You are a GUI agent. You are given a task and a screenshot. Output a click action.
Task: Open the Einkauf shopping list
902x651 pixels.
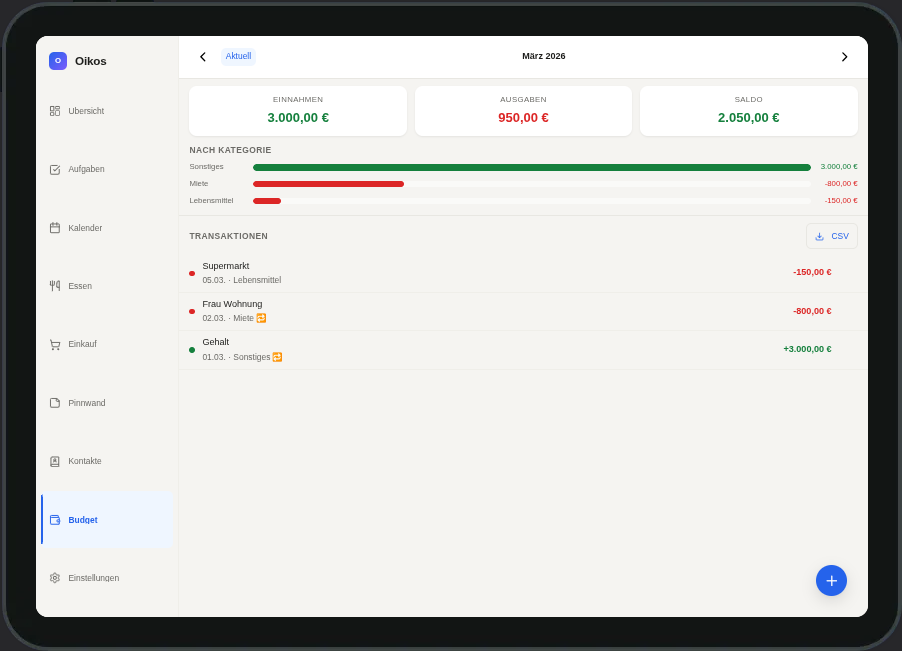pyautogui.click(x=107, y=344)
